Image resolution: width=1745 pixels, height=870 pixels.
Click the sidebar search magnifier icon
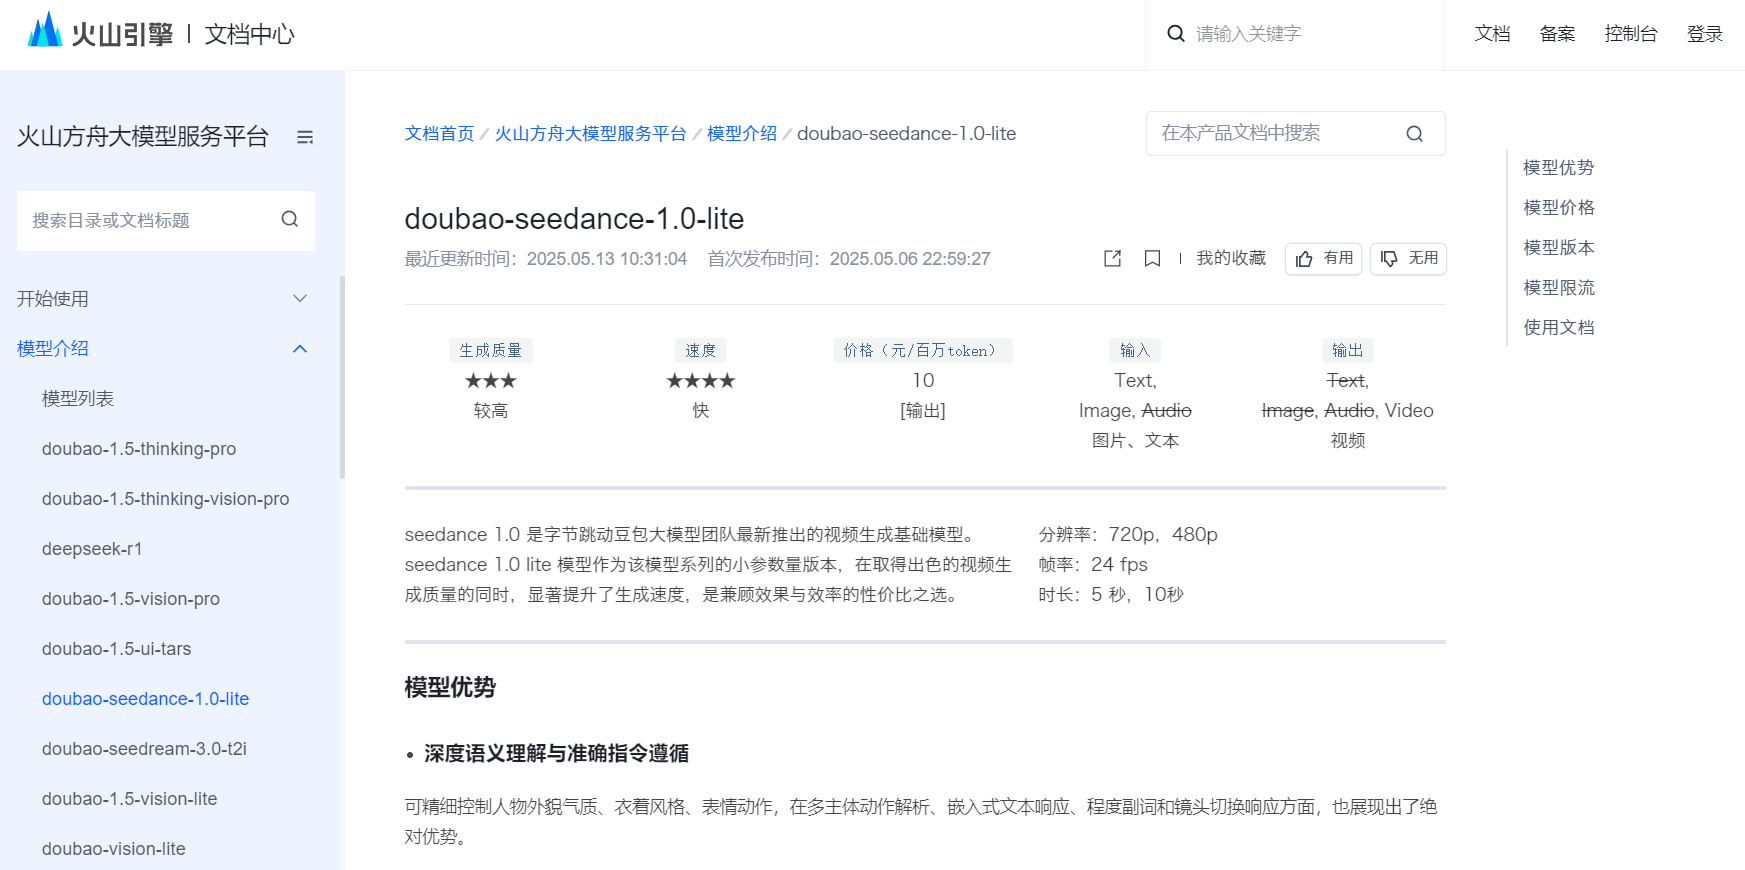290,219
